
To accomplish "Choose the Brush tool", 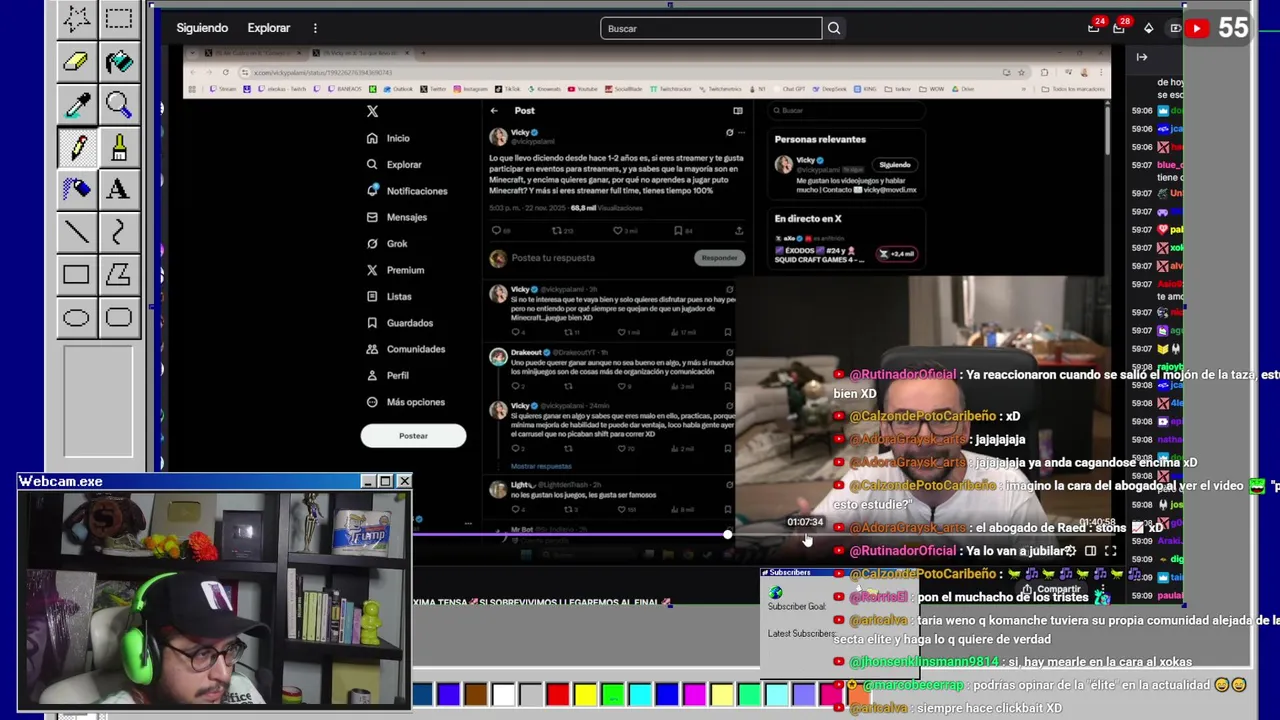I will (x=119, y=147).
